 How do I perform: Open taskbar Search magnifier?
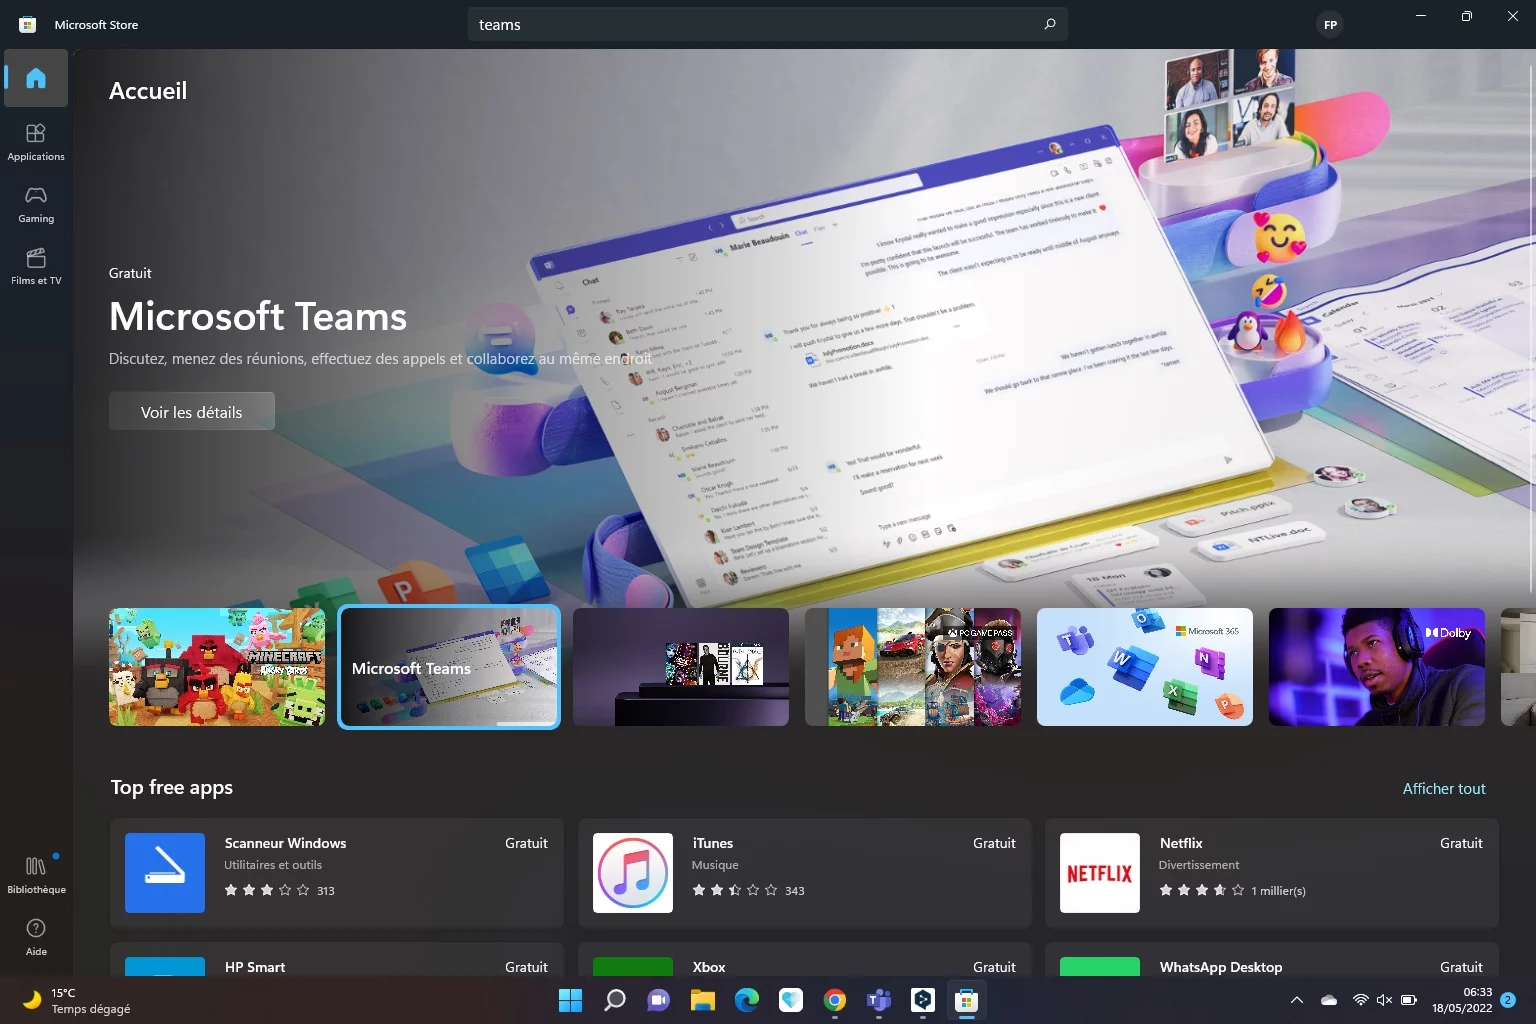[615, 1000]
